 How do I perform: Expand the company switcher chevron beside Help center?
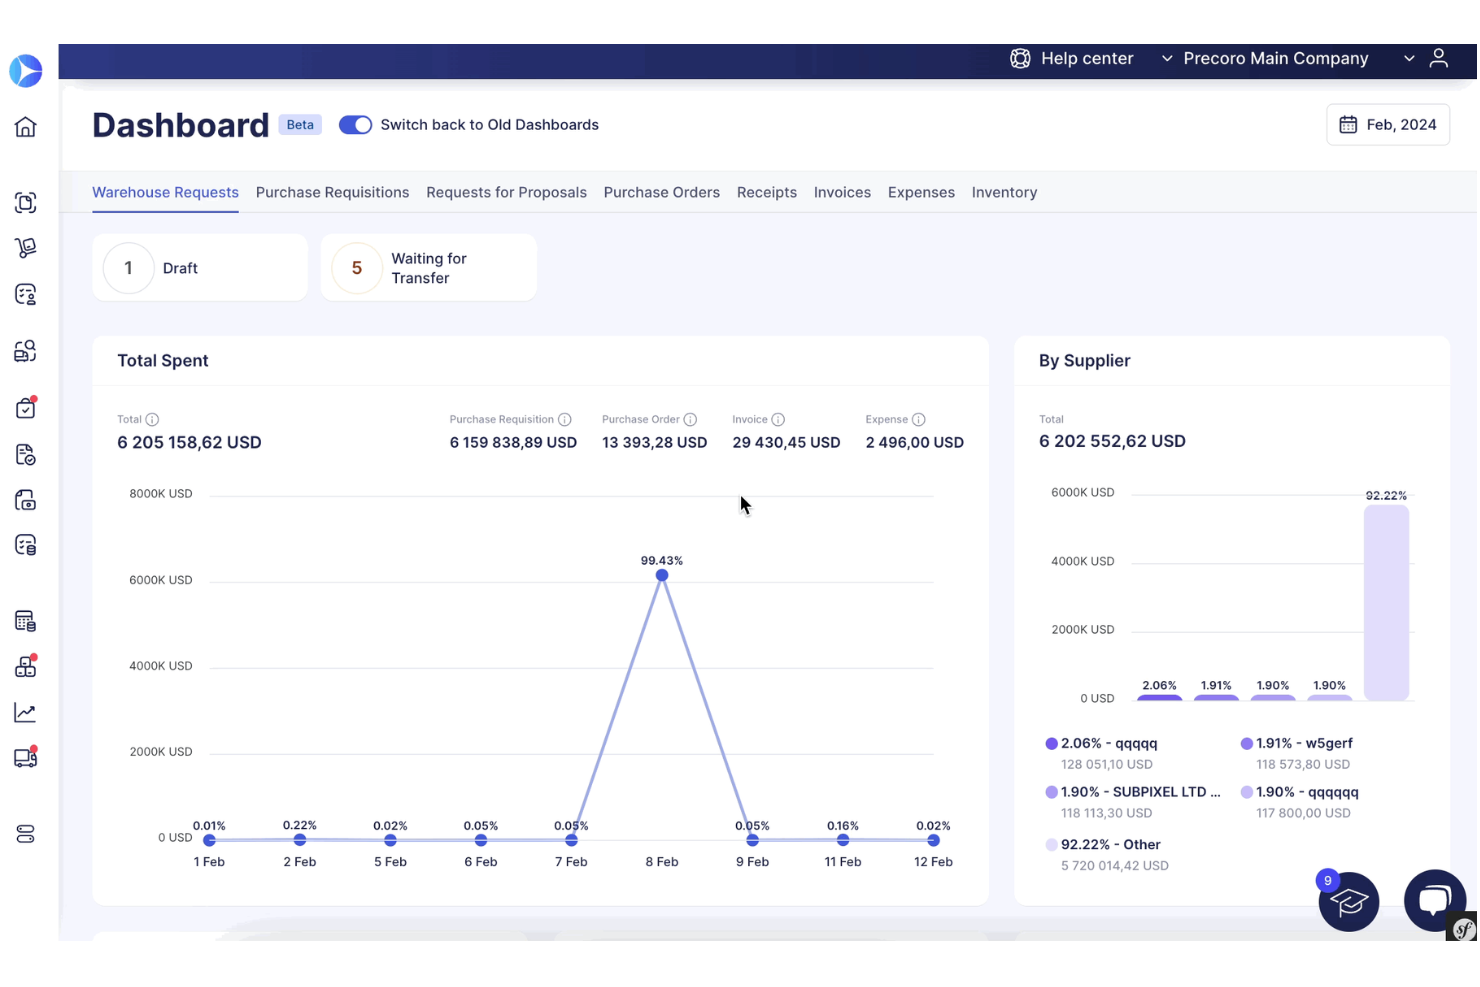point(1166,58)
